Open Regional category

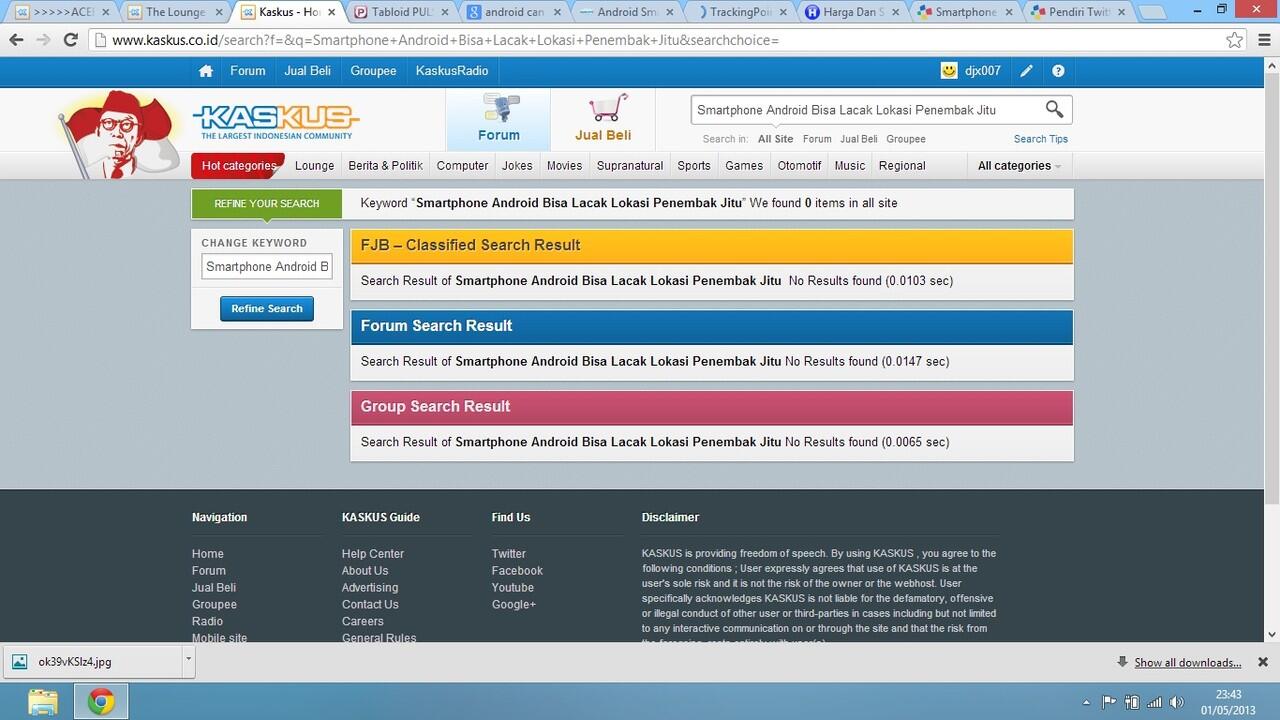click(902, 166)
